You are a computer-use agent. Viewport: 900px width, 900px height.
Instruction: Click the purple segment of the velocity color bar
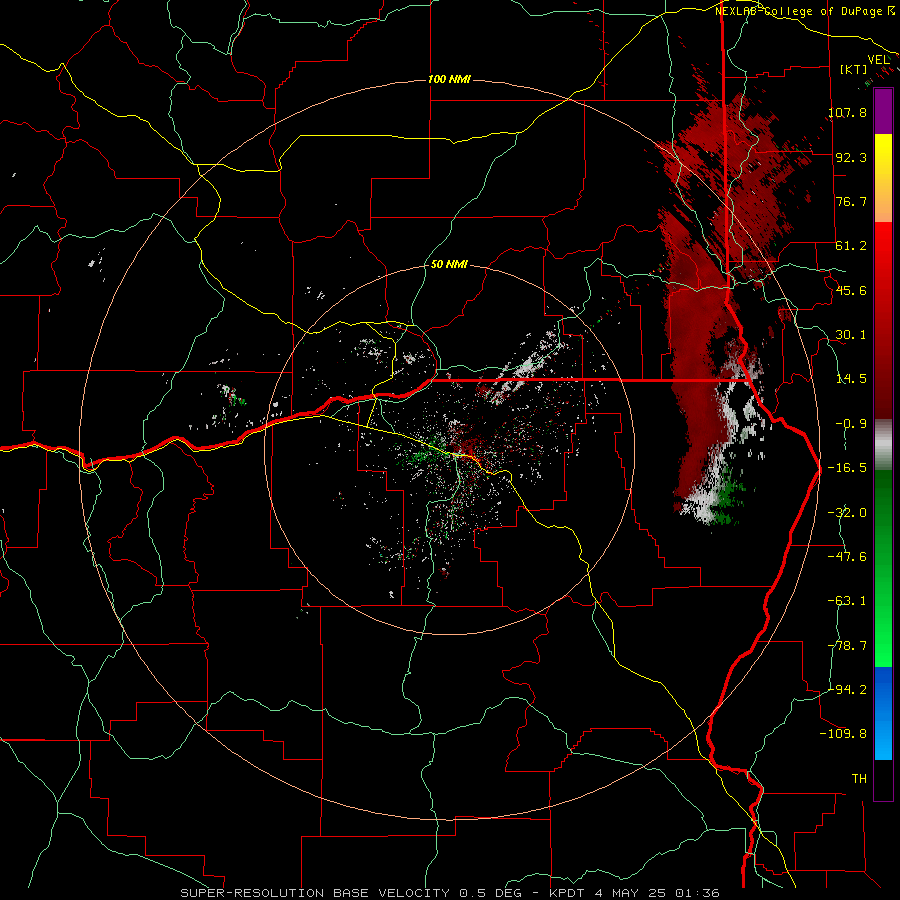point(883,112)
